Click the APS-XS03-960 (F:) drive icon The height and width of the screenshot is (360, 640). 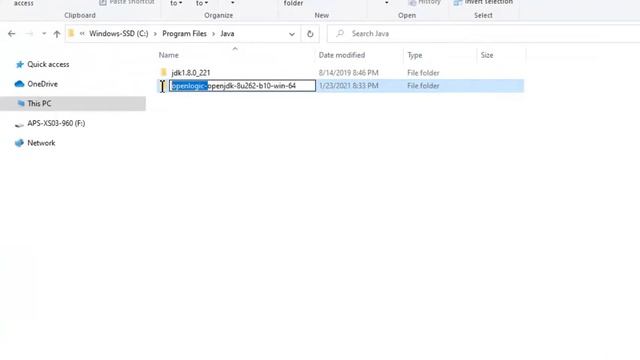19,124
